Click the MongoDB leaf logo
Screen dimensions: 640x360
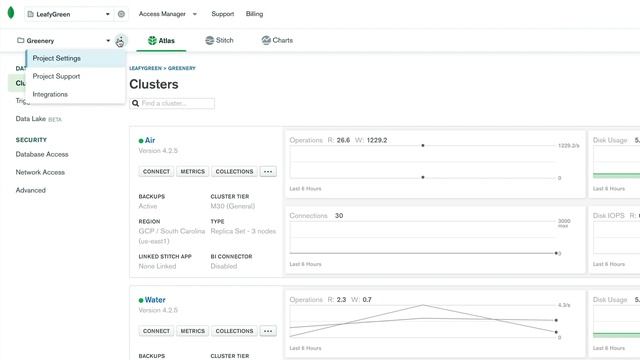11,13
